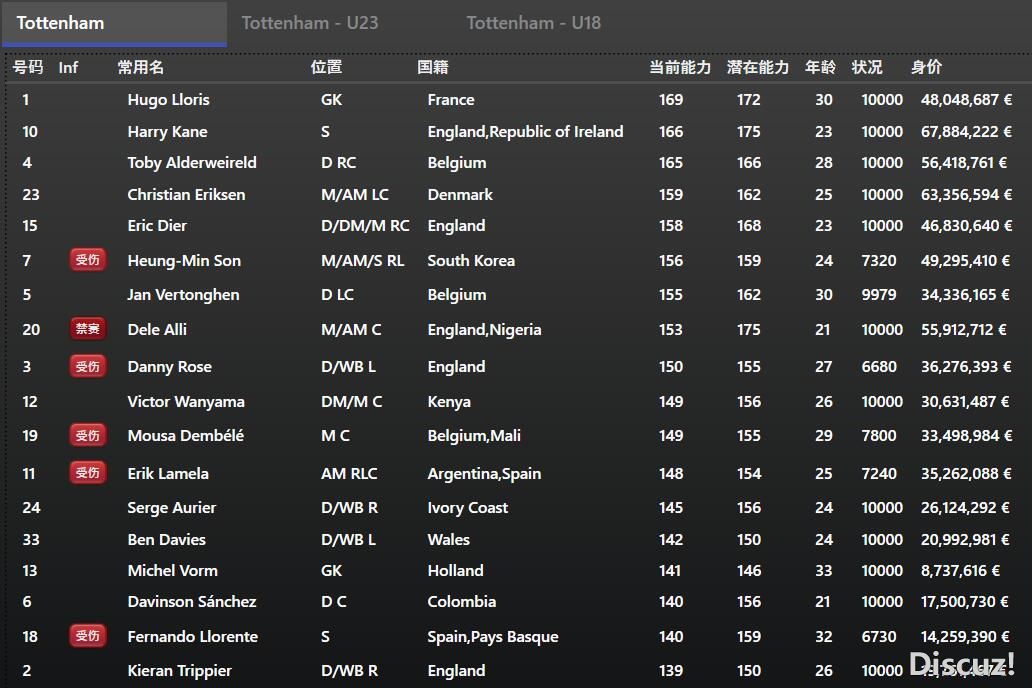Click Christian Eriksen's value 63,356,594 €
This screenshot has width=1032, height=688.
966,195
